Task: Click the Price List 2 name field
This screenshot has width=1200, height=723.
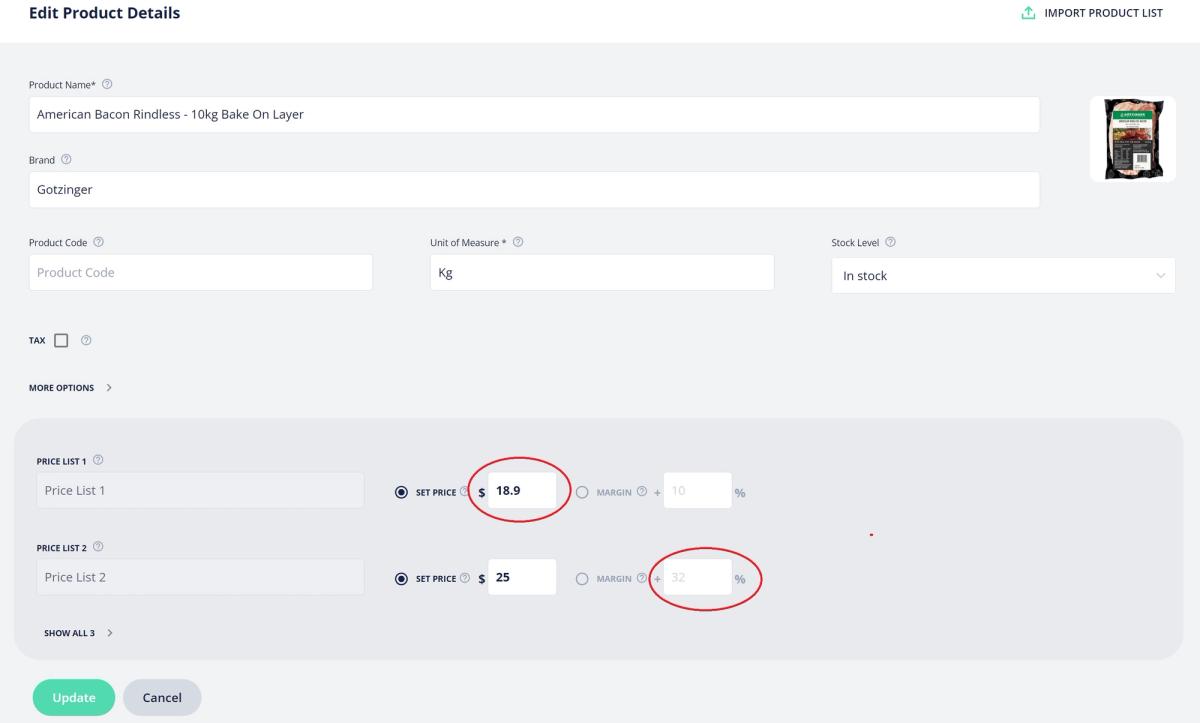Action: tap(200, 577)
